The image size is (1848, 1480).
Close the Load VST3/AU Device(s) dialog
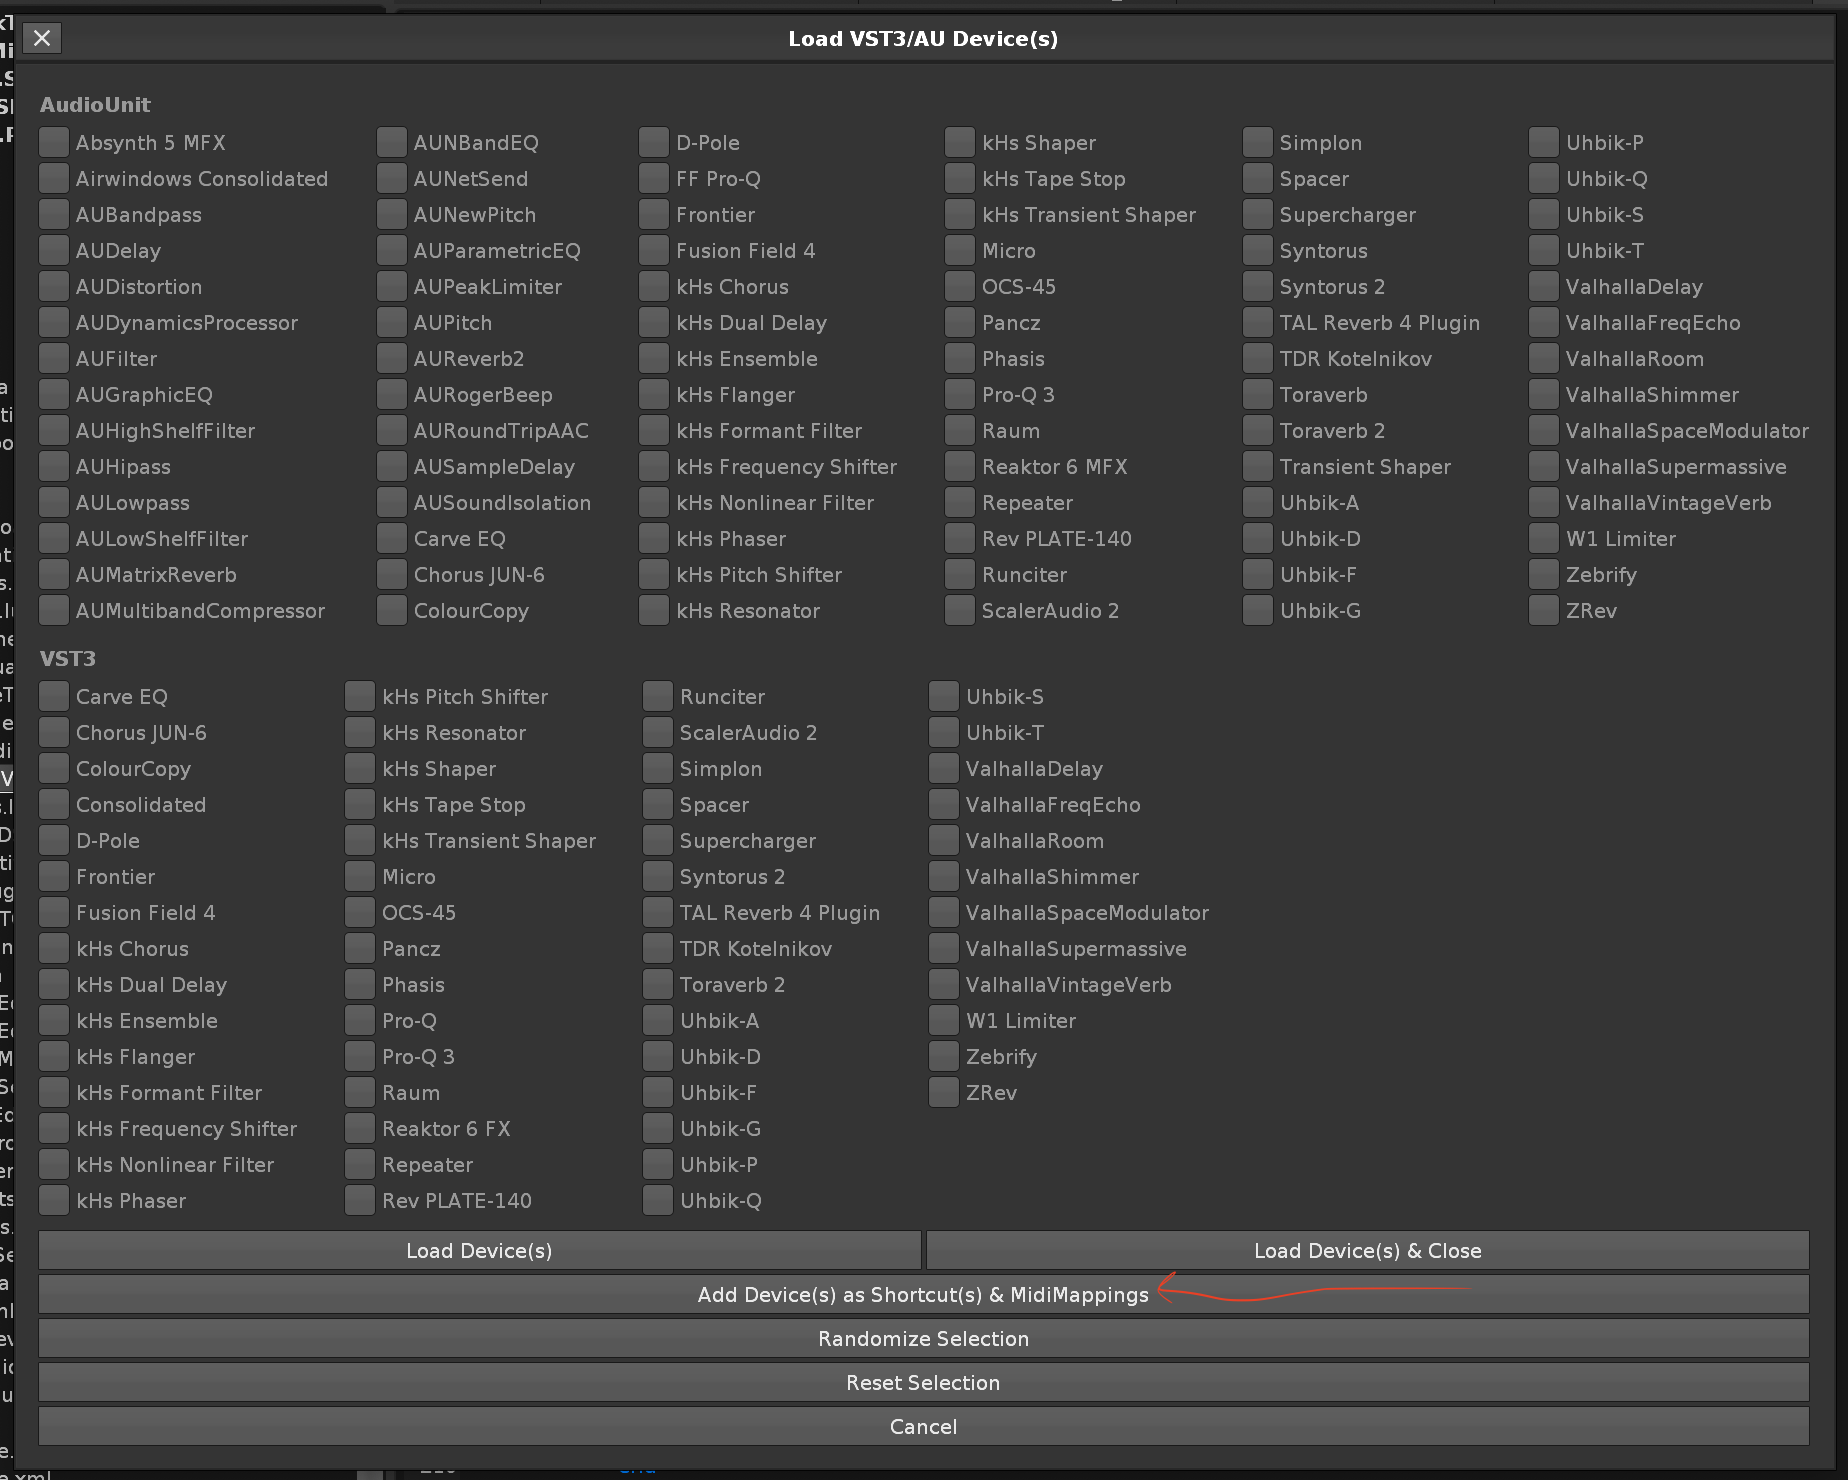click(x=41, y=38)
